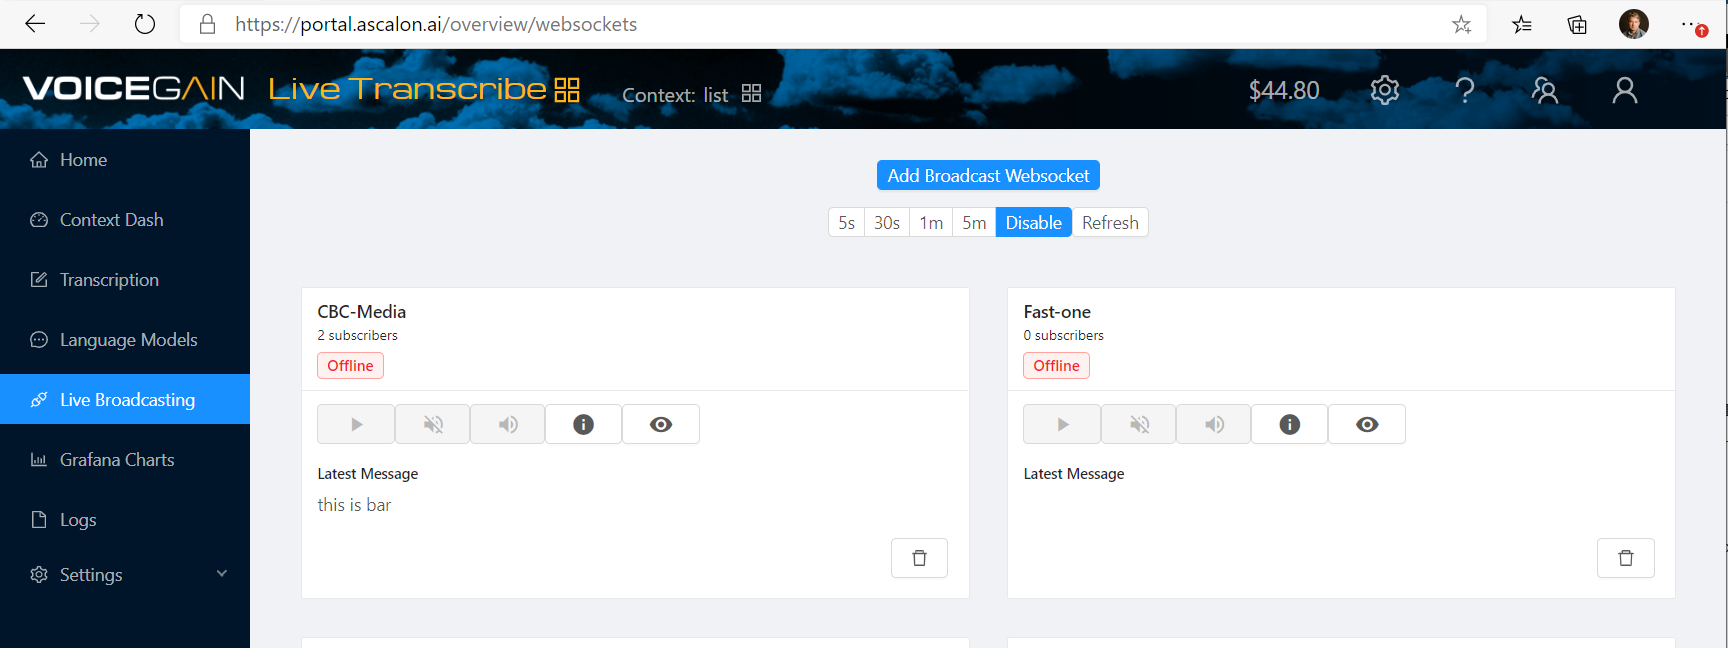Image resolution: width=1728 pixels, height=648 pixels.
Task: Toggle the eye view for CBC-Media
Action: tap(661, 424)
